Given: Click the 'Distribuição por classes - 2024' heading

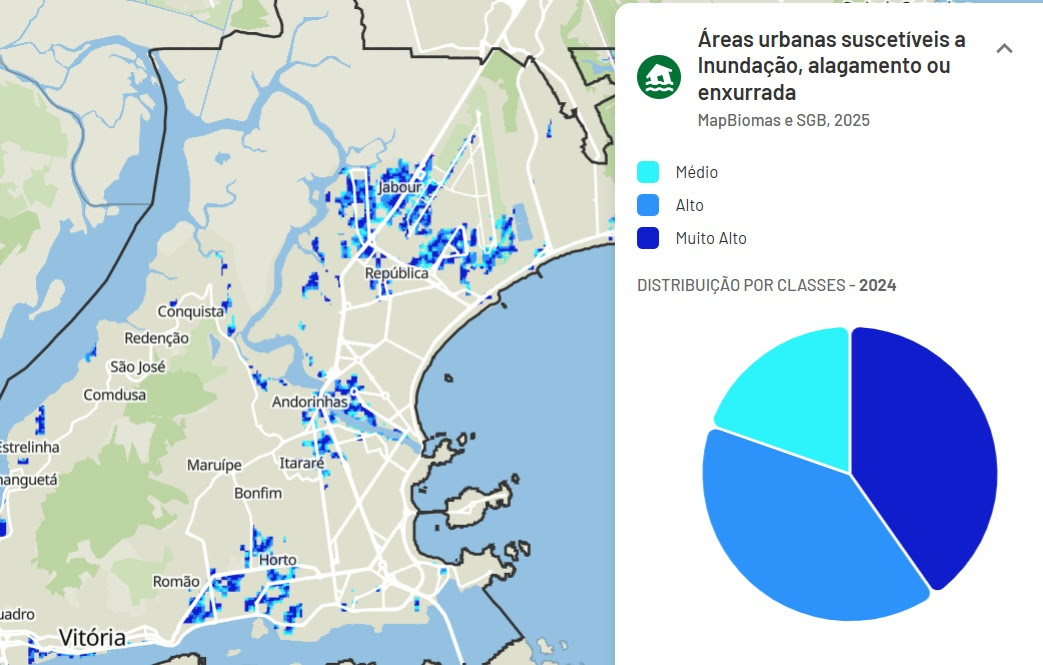Looking at the screenshot, I should (x=766, y=285).
